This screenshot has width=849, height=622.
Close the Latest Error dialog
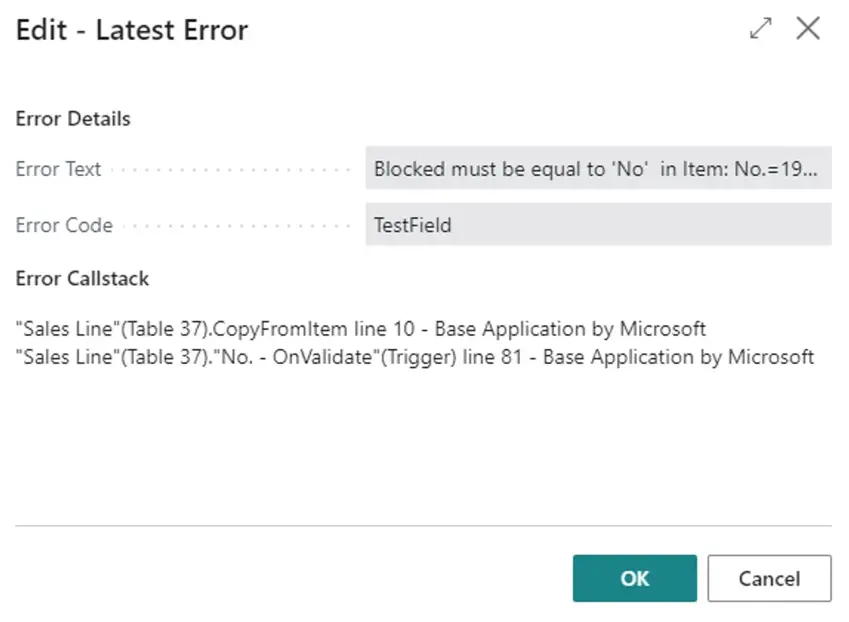[808, 29]
